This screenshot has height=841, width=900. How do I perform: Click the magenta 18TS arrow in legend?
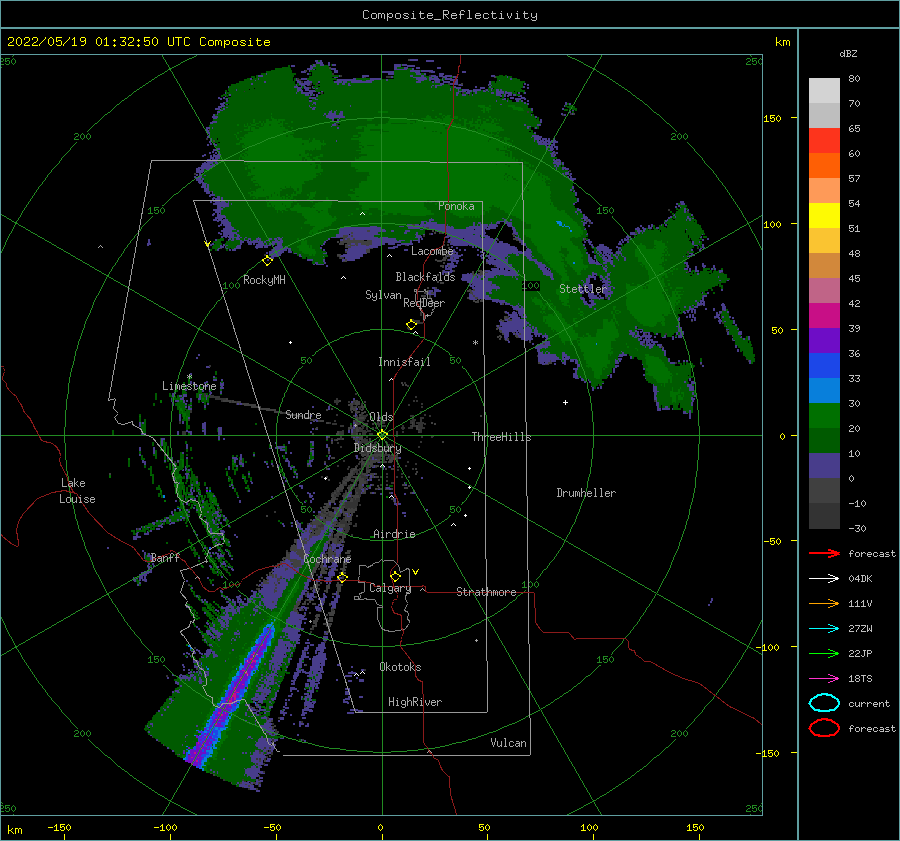pyautogui.click(x=824, y=679)
